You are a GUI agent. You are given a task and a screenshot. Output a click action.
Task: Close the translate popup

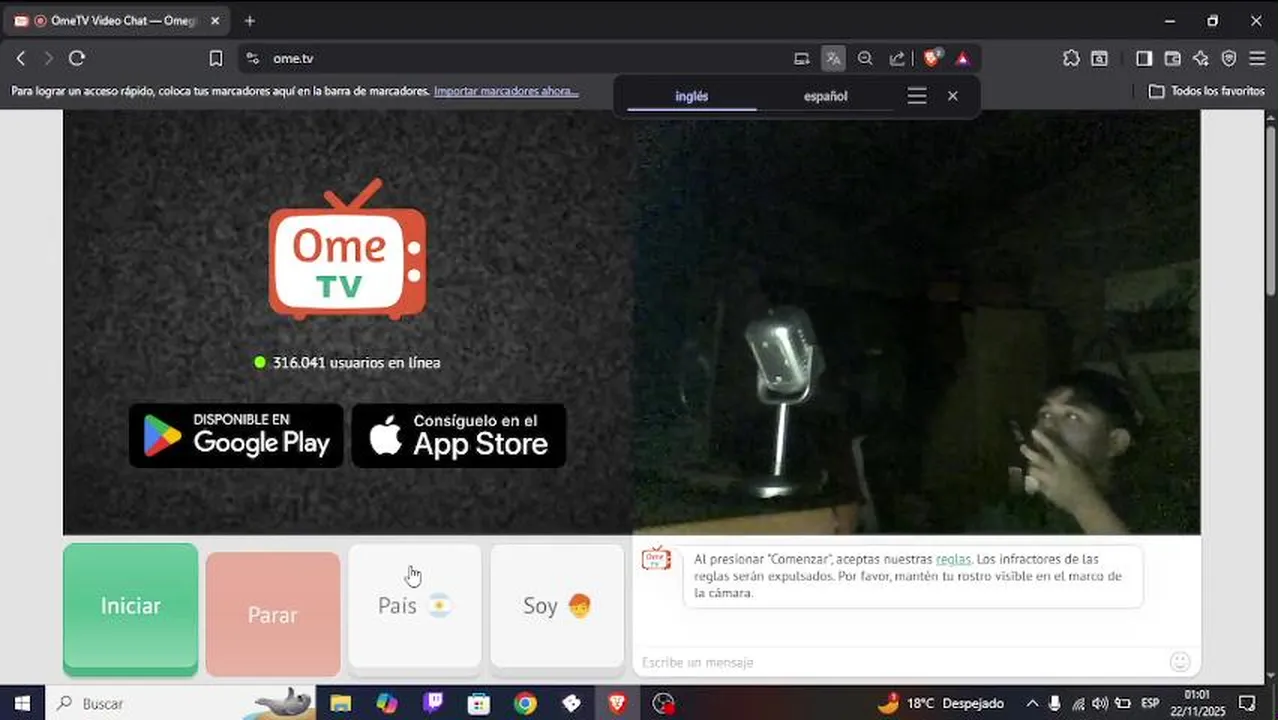[x=953, y=96]
